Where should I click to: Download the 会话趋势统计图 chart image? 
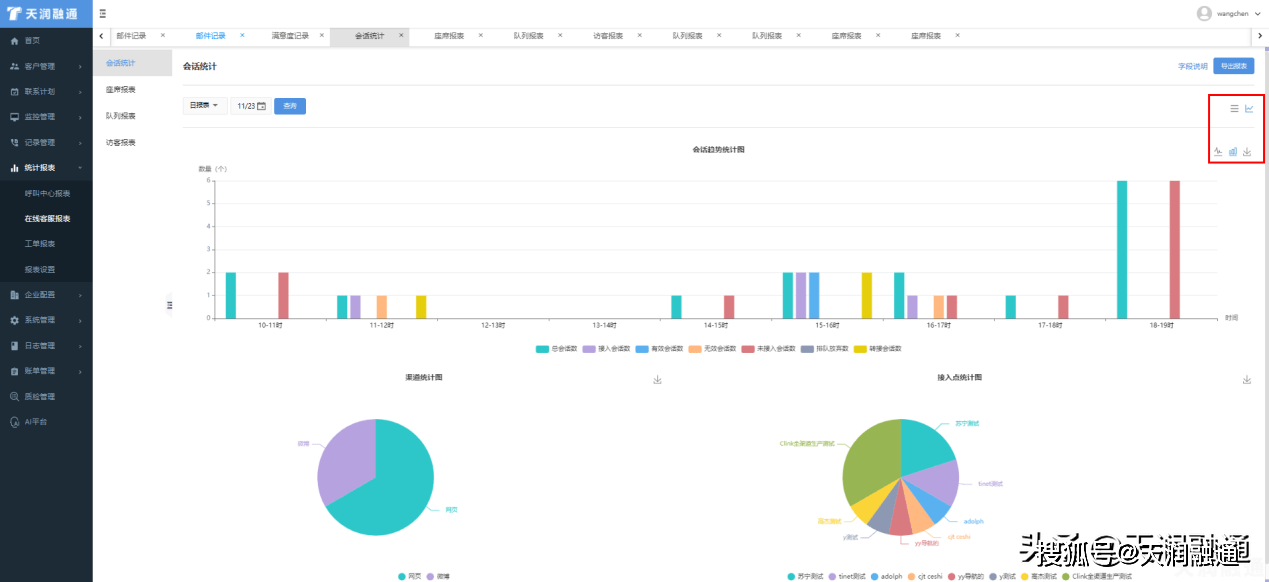click(x=1247, y=152)
